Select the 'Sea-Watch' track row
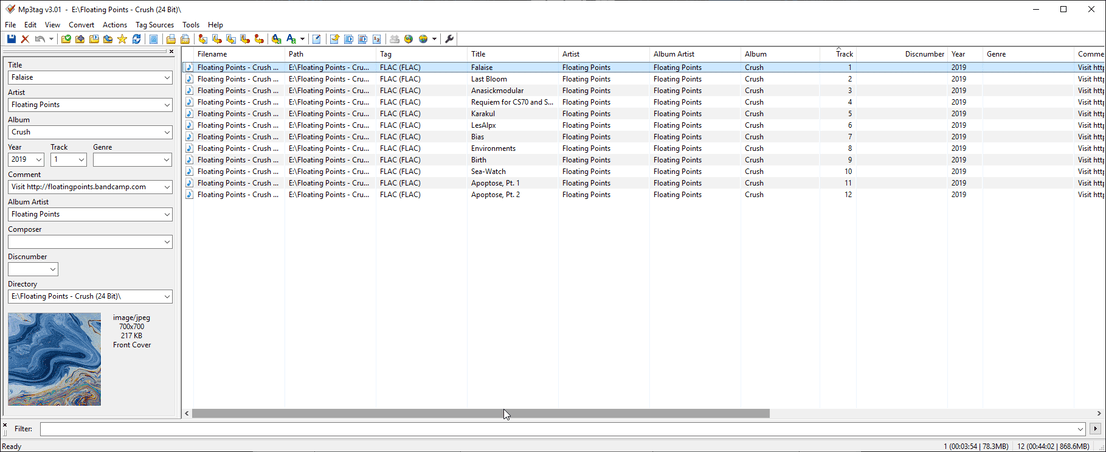1106x452 pixels. [x=643, y=171]
